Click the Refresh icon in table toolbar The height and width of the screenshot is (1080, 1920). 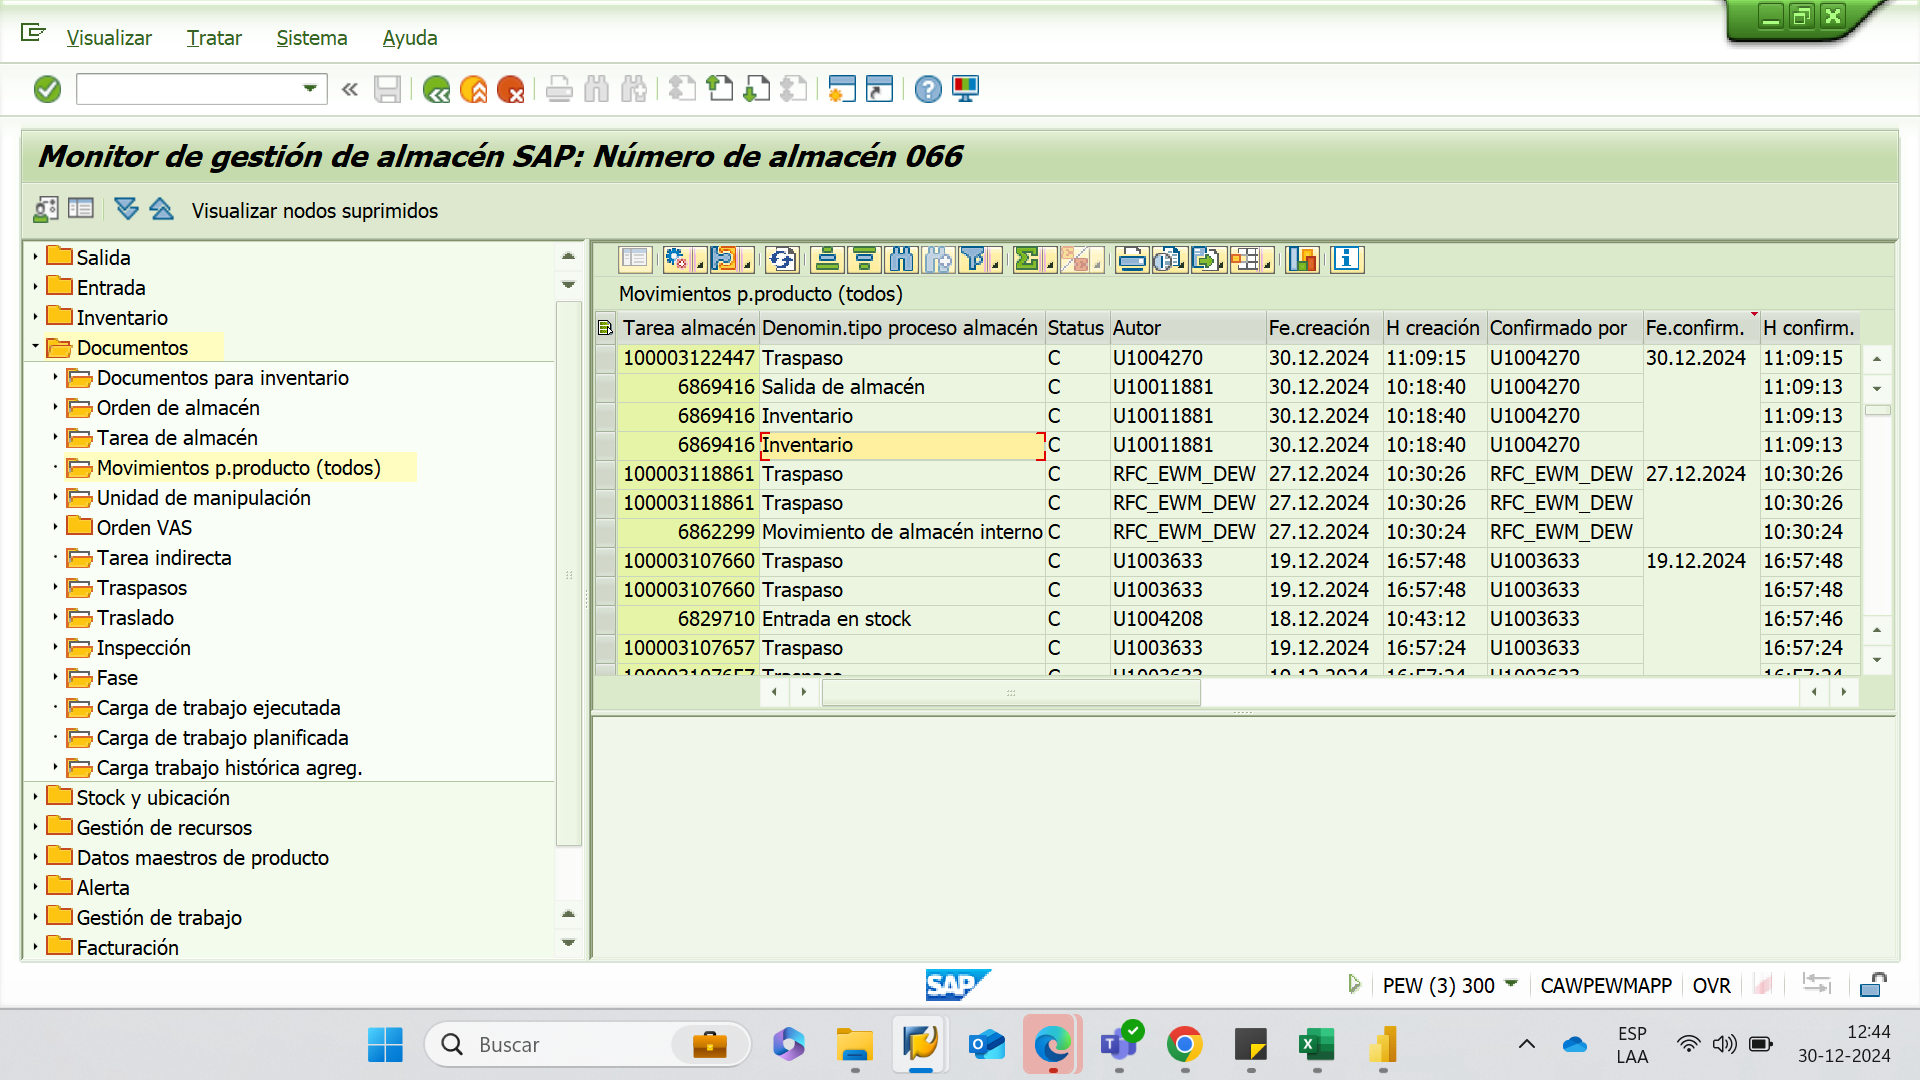pyautogui.click(x=782, y=260)
